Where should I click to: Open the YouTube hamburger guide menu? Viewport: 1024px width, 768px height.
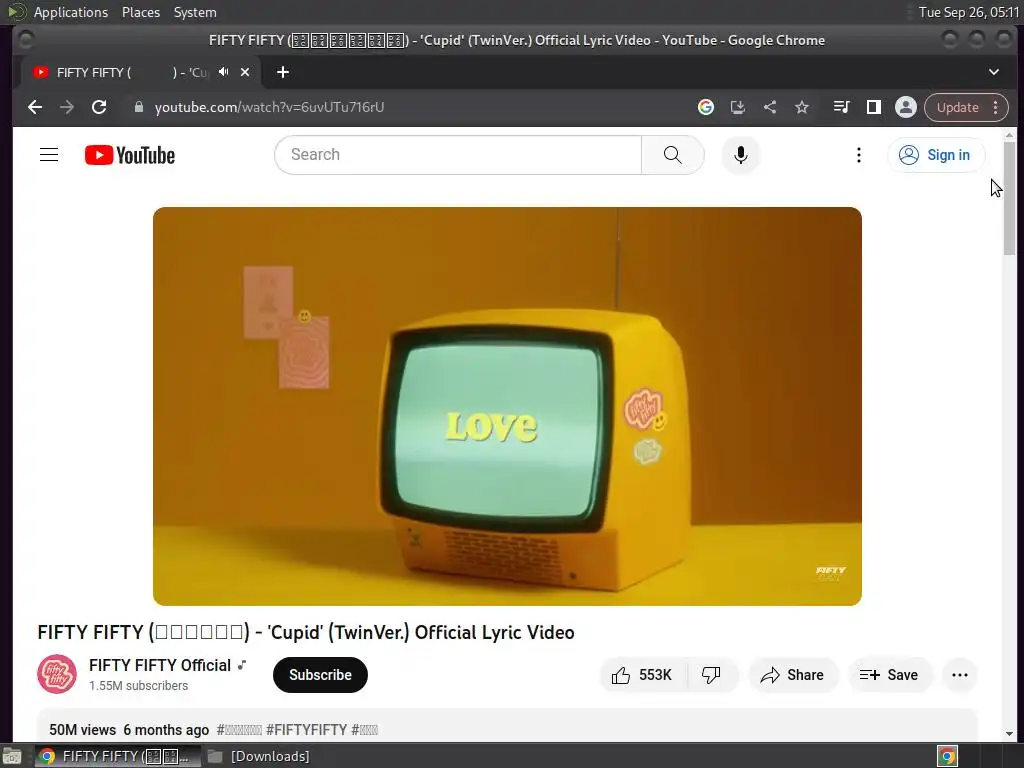click(49, 155)
